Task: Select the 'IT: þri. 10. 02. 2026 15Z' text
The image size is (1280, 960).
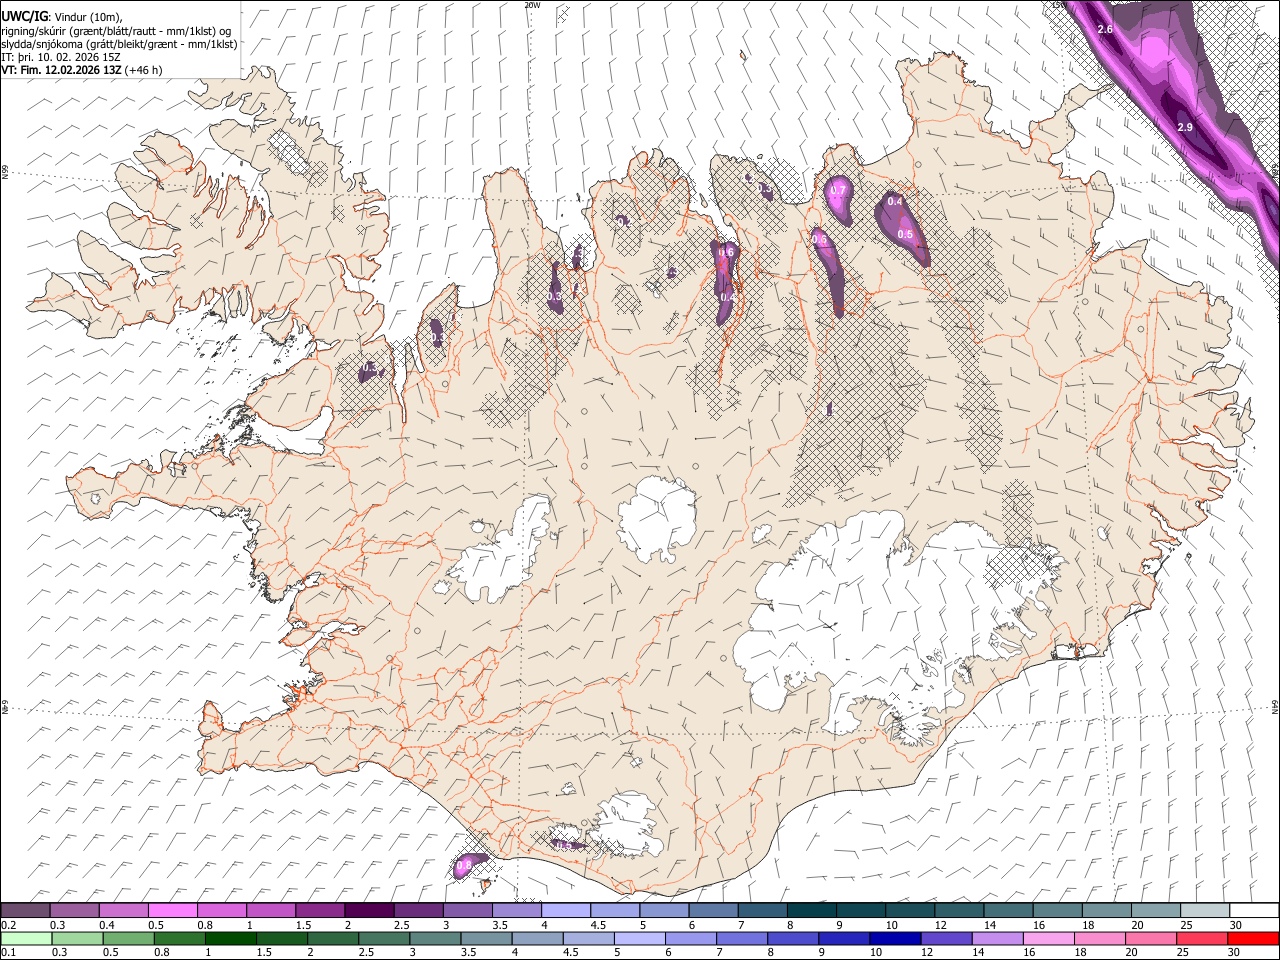Action: 61,57
